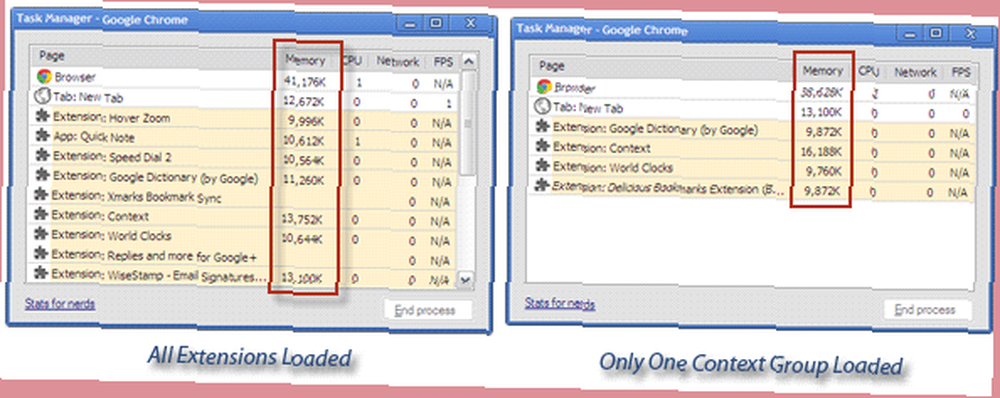Click End process button in right Task Manager
The width and height of the screenshot is (1000, 398).
[928, 310]
